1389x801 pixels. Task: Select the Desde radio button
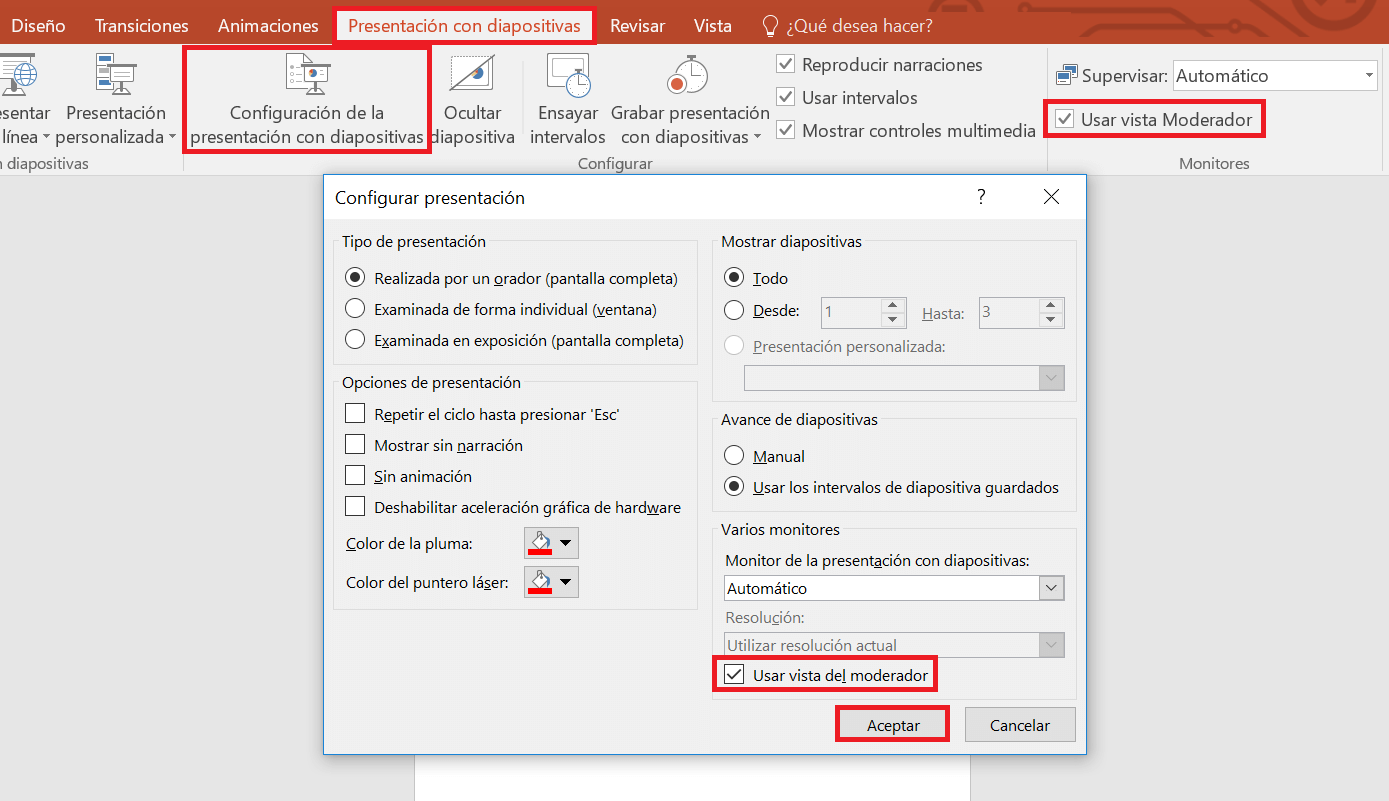[734, 311]
